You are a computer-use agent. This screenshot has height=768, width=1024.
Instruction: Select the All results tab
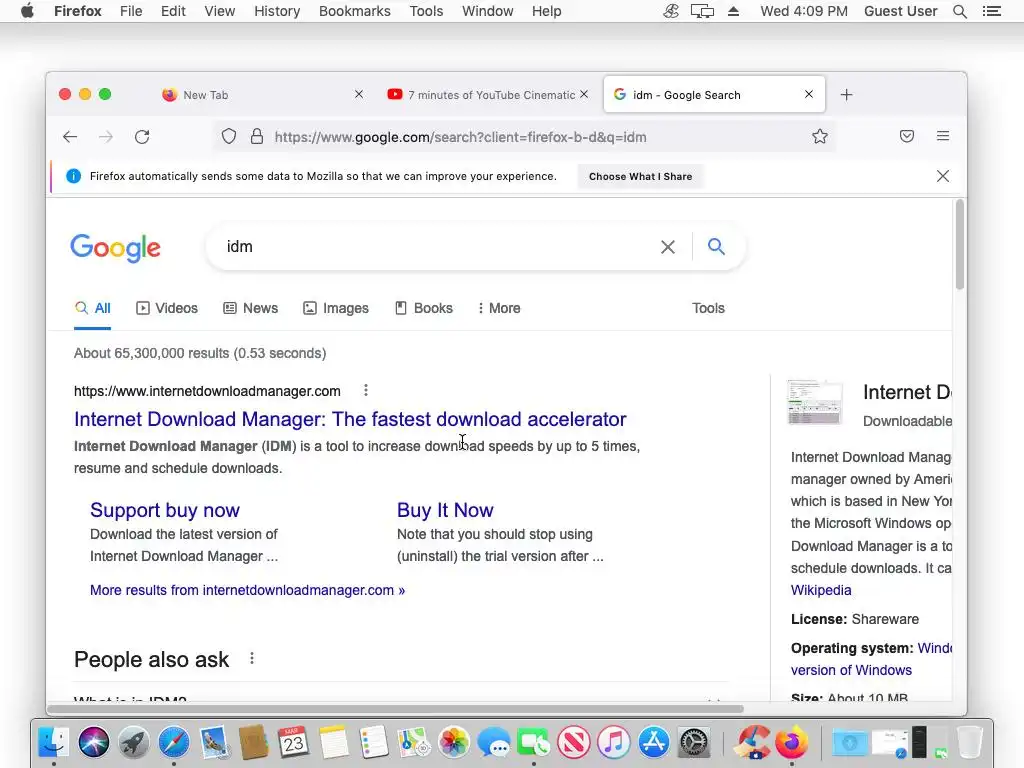[93, 308]
